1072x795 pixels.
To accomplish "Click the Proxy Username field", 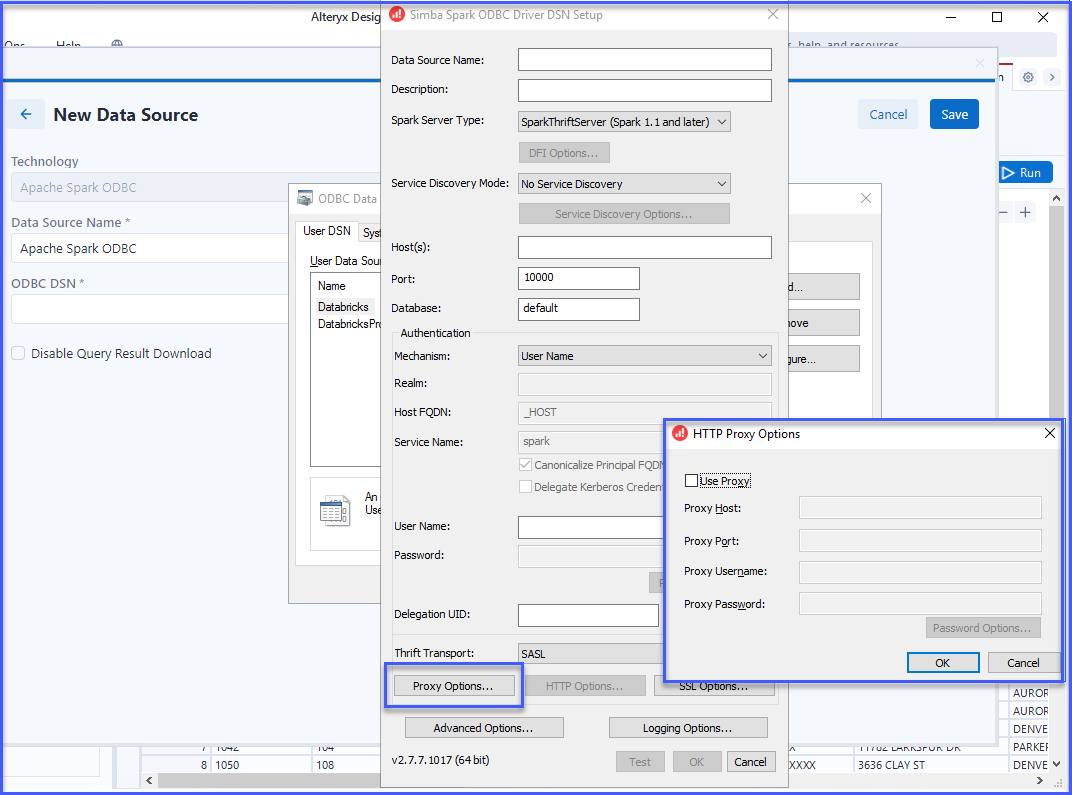I will pos(920,572).
